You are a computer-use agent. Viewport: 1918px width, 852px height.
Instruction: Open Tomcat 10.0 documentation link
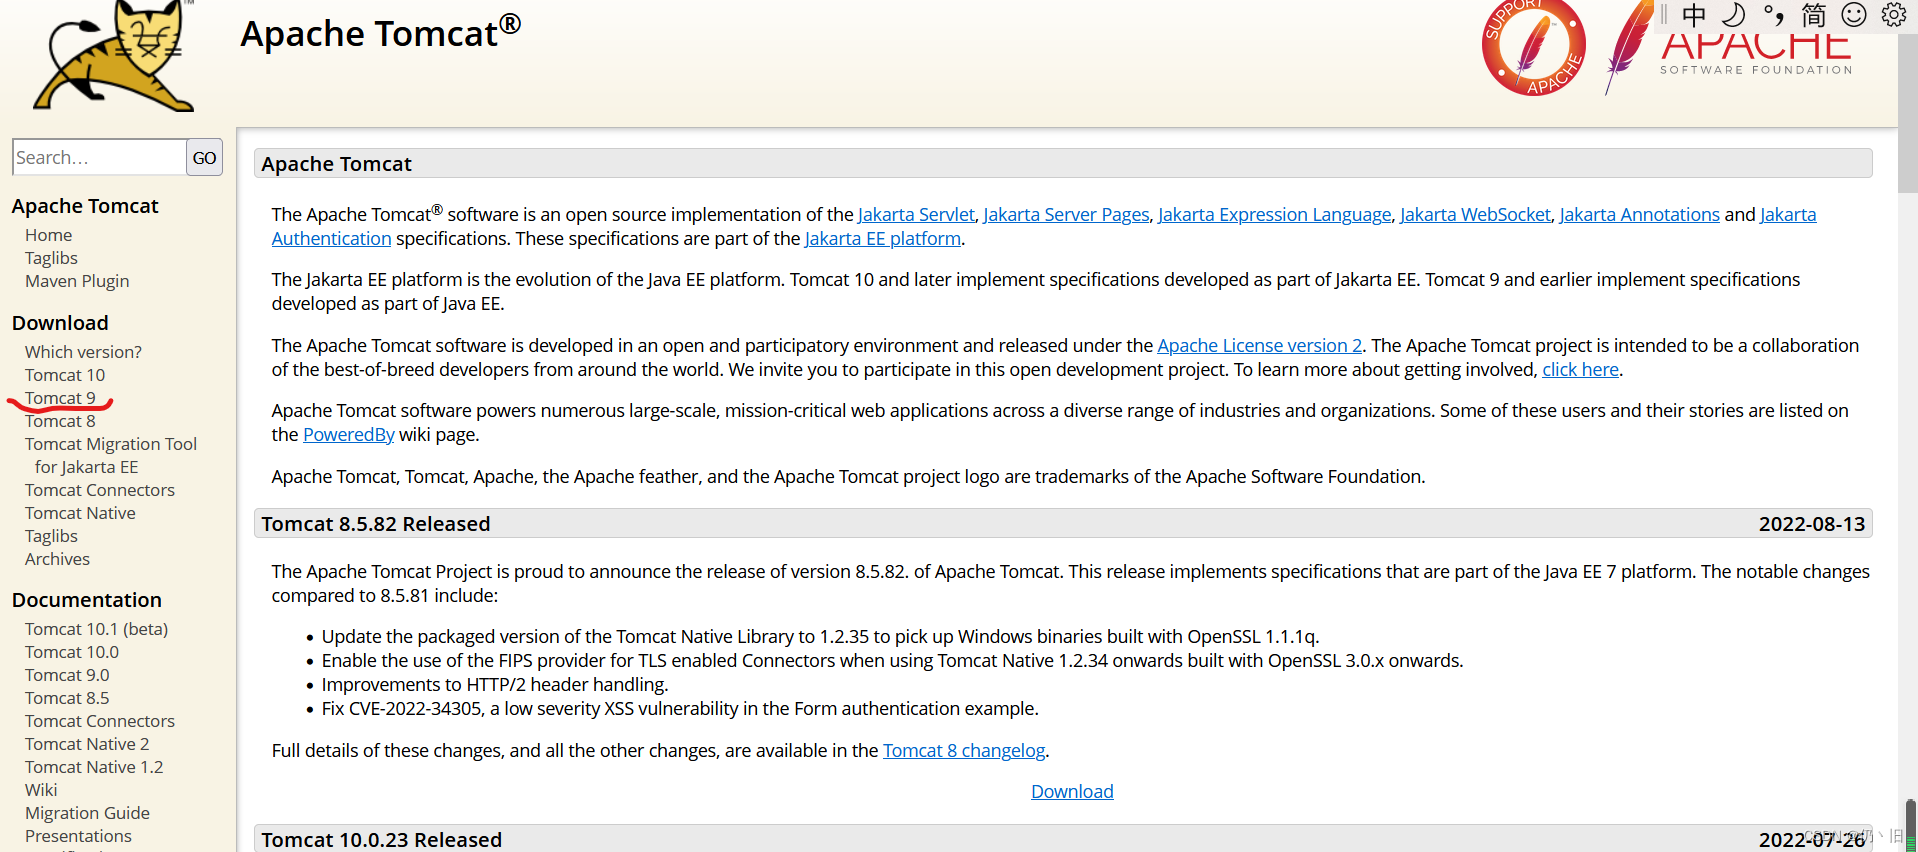point(72,652)
